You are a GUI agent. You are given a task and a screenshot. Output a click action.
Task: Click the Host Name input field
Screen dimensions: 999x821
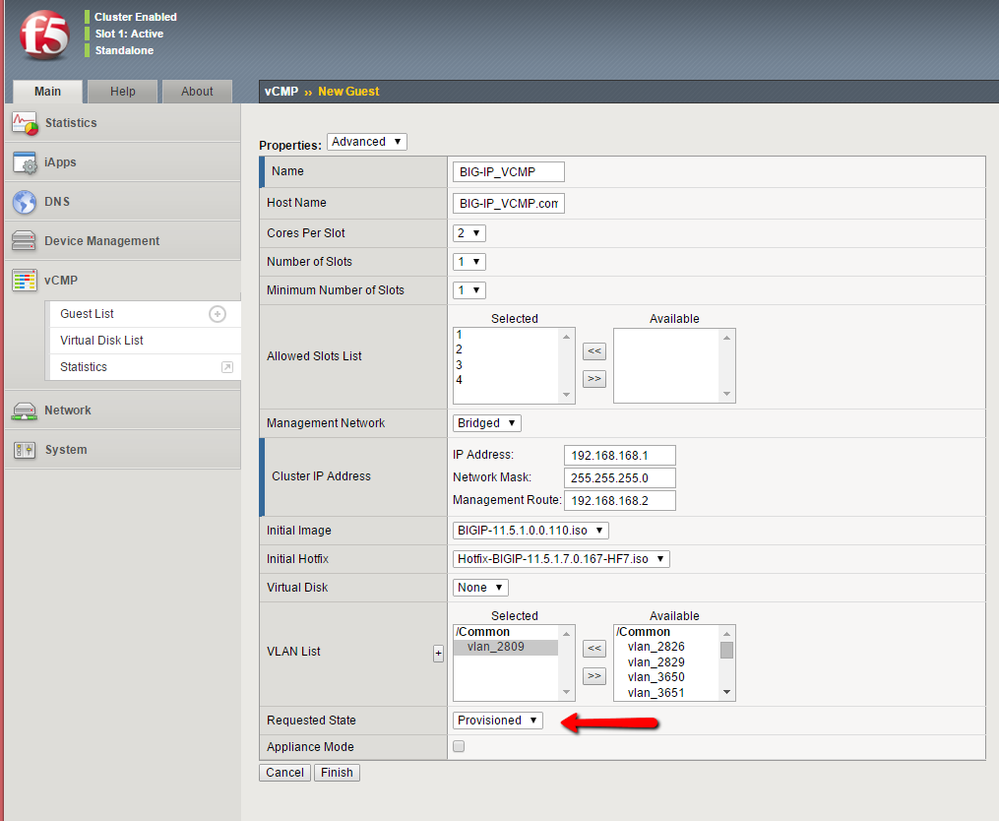[x=508, y=204]
